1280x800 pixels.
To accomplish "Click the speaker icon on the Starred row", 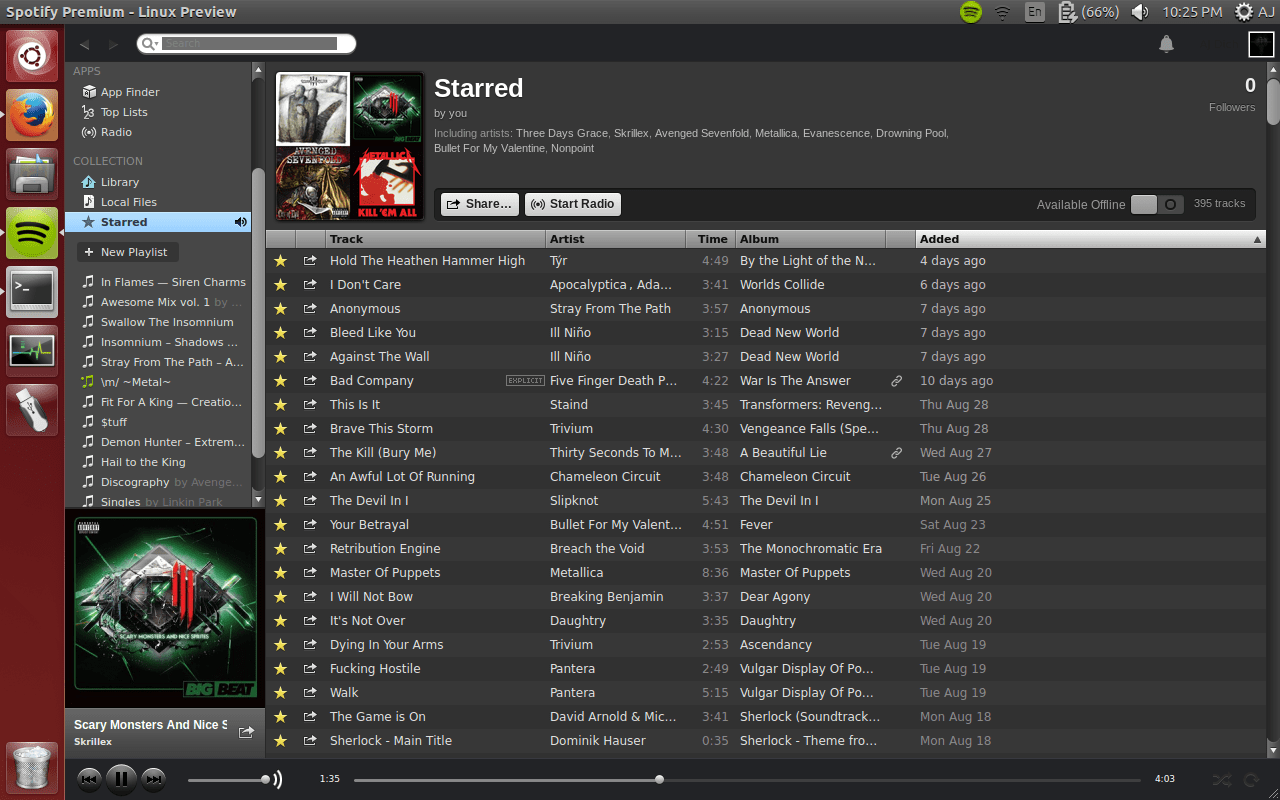I will click(x=241, y=222).
